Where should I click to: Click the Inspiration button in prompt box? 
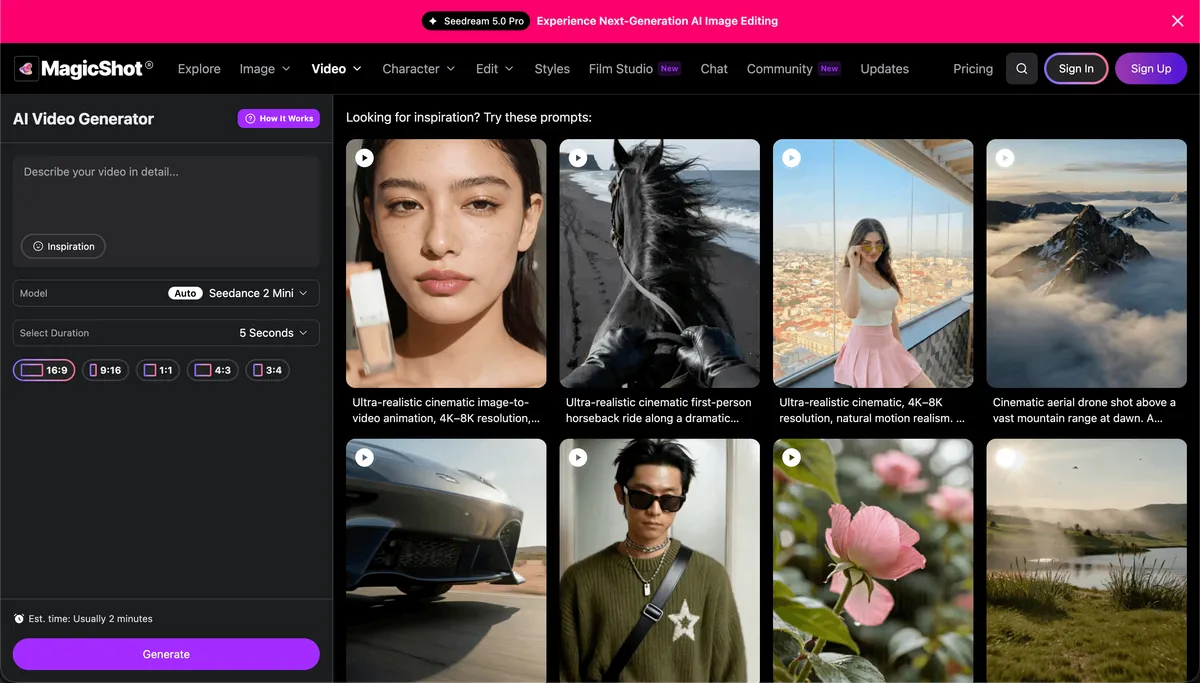[63, 246]
